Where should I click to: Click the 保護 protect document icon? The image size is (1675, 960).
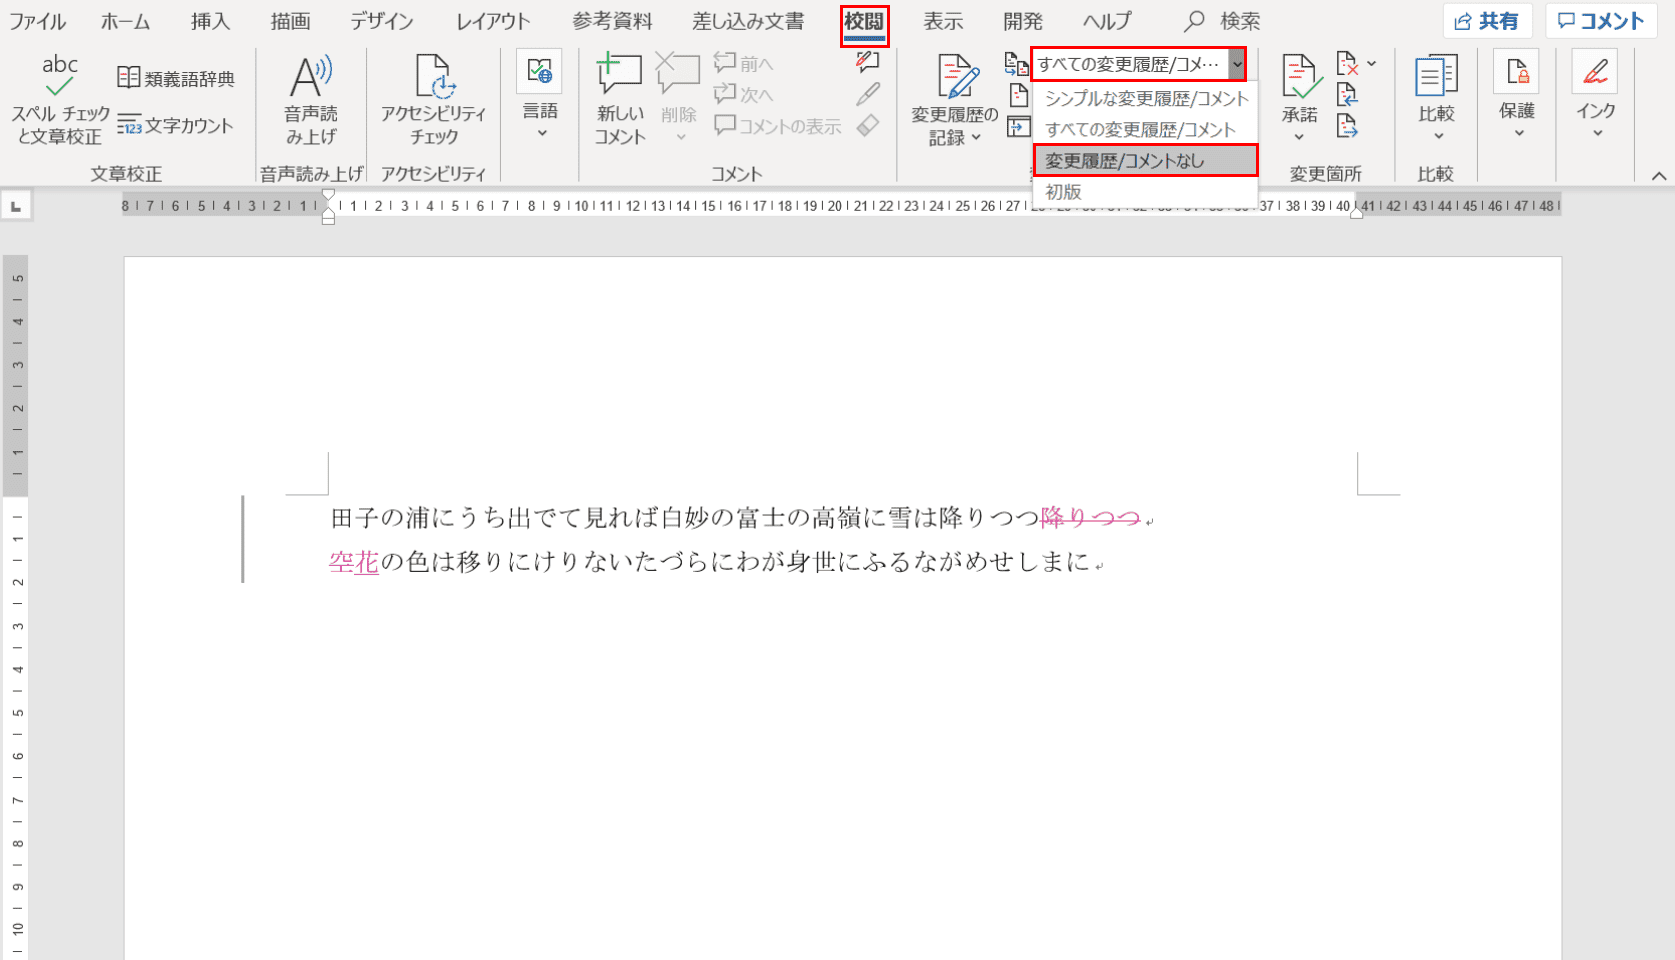pos(1517,72)
